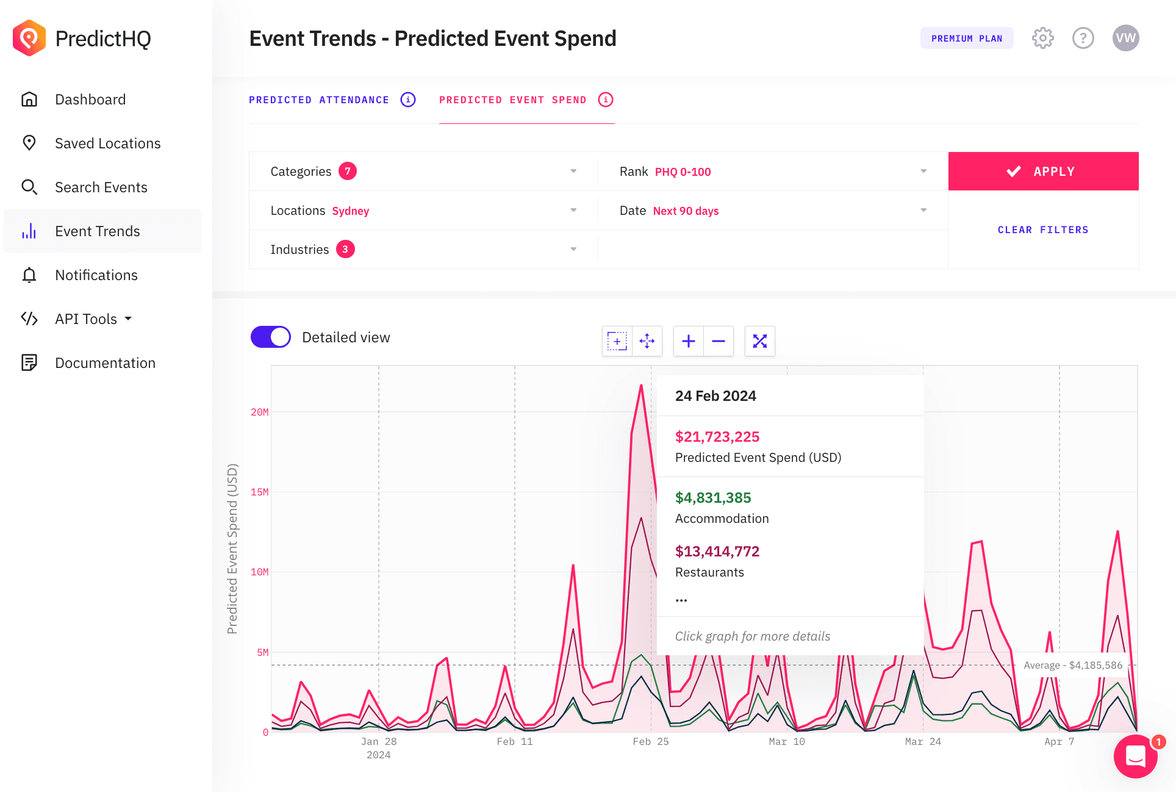
Task: Select the box zoom tool above the chart
Action: pos(617,341)
